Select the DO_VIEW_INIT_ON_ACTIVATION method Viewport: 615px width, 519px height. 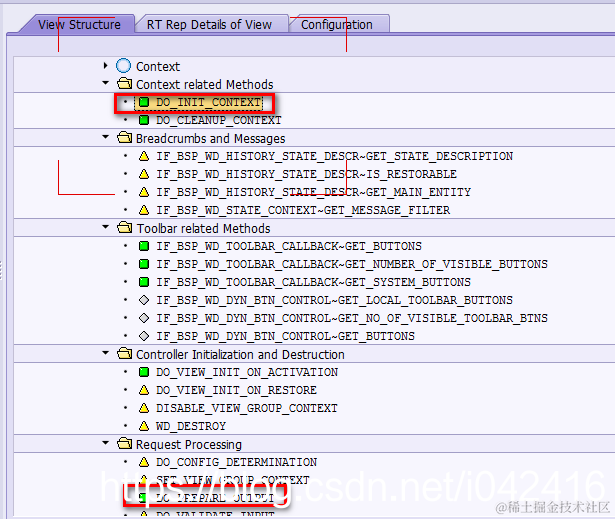click(247, 372)
